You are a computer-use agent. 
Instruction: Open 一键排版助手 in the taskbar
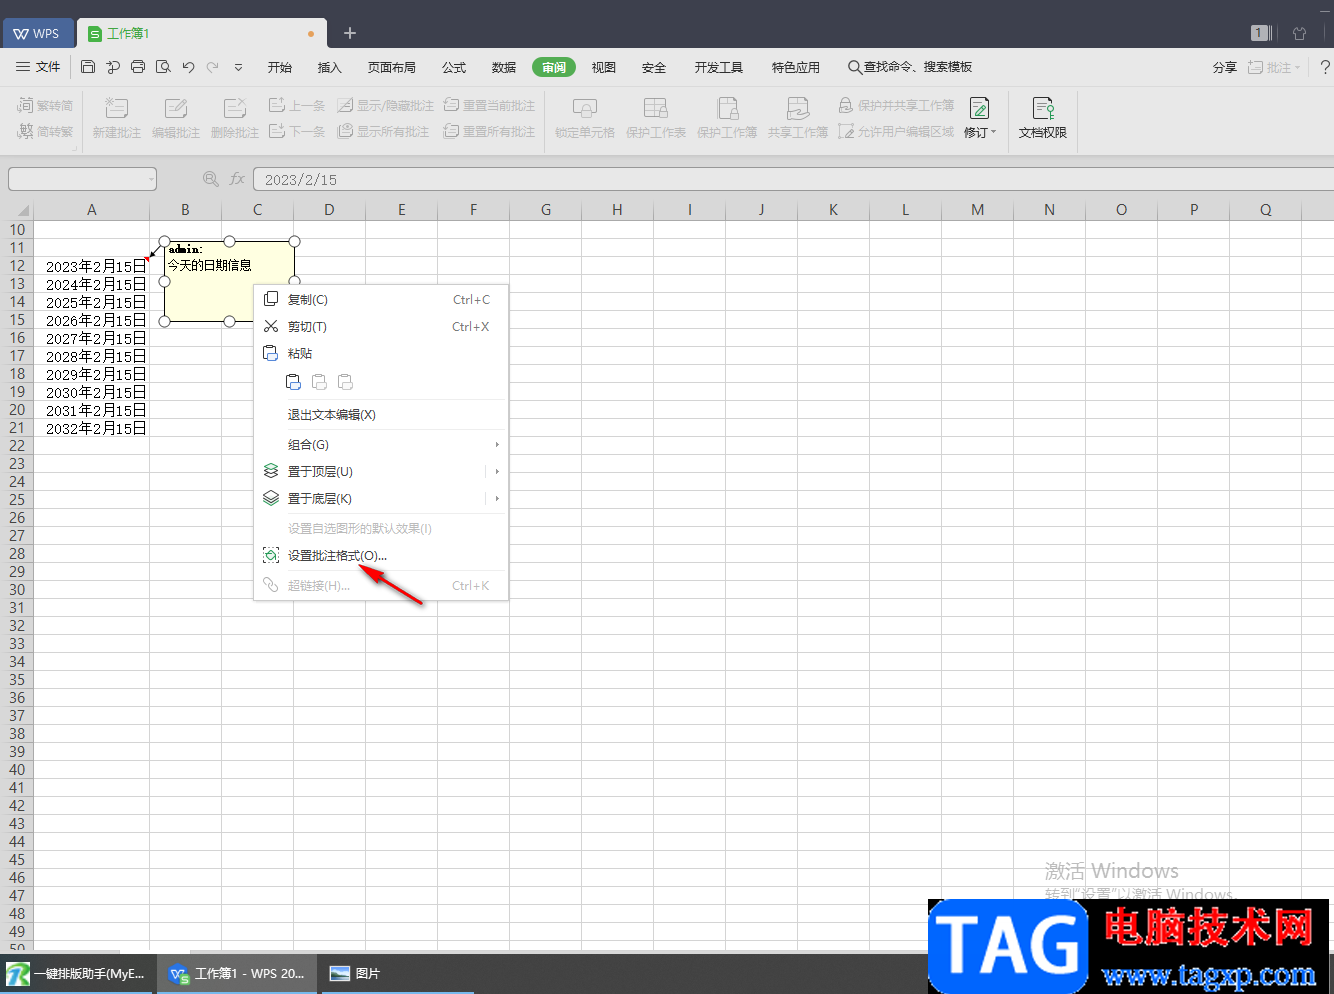point(77,973)
